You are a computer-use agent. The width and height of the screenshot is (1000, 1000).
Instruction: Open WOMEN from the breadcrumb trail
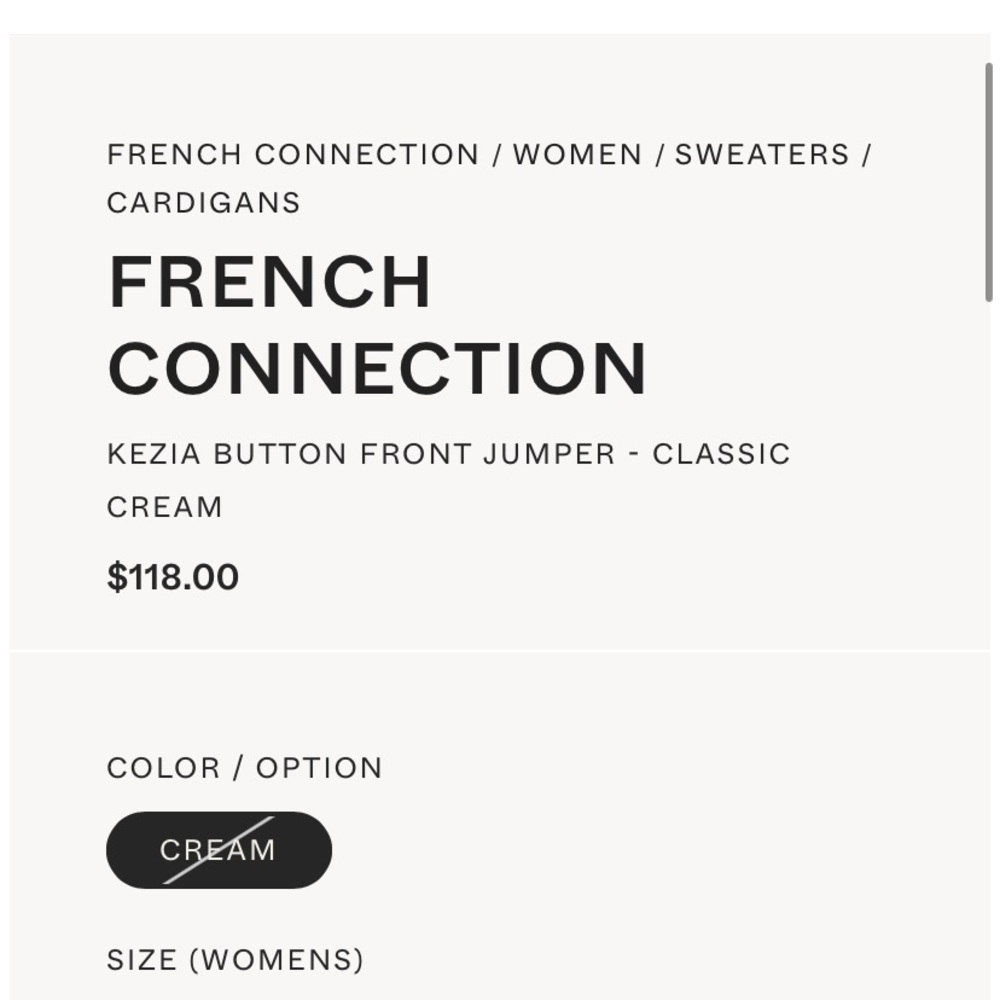click(577, 154)
